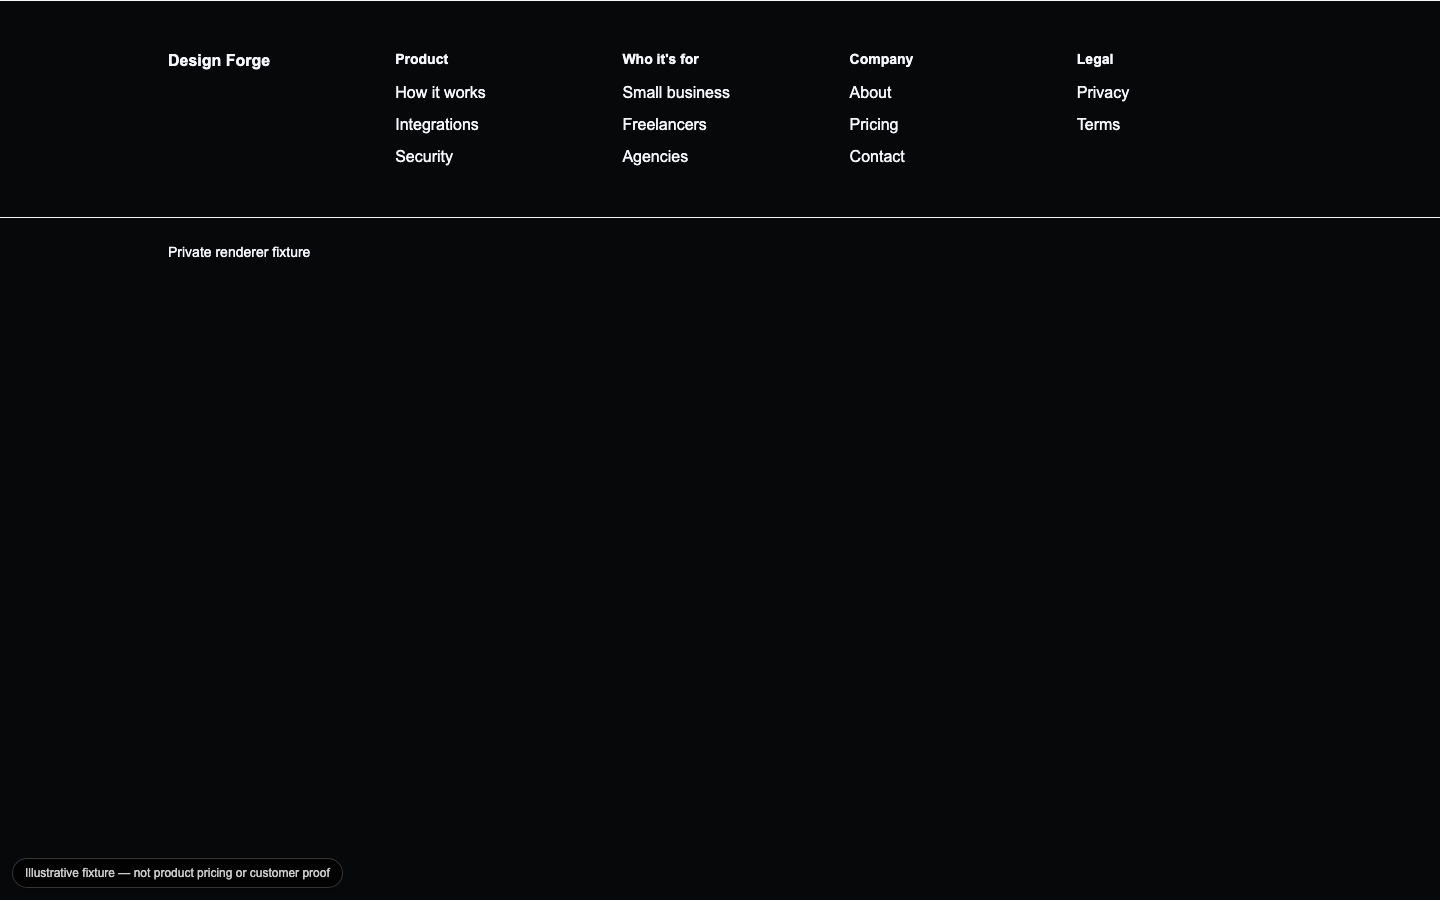Screen dimensions: 1440x900
Task: Go to the About page
Action: pos(870,92)
